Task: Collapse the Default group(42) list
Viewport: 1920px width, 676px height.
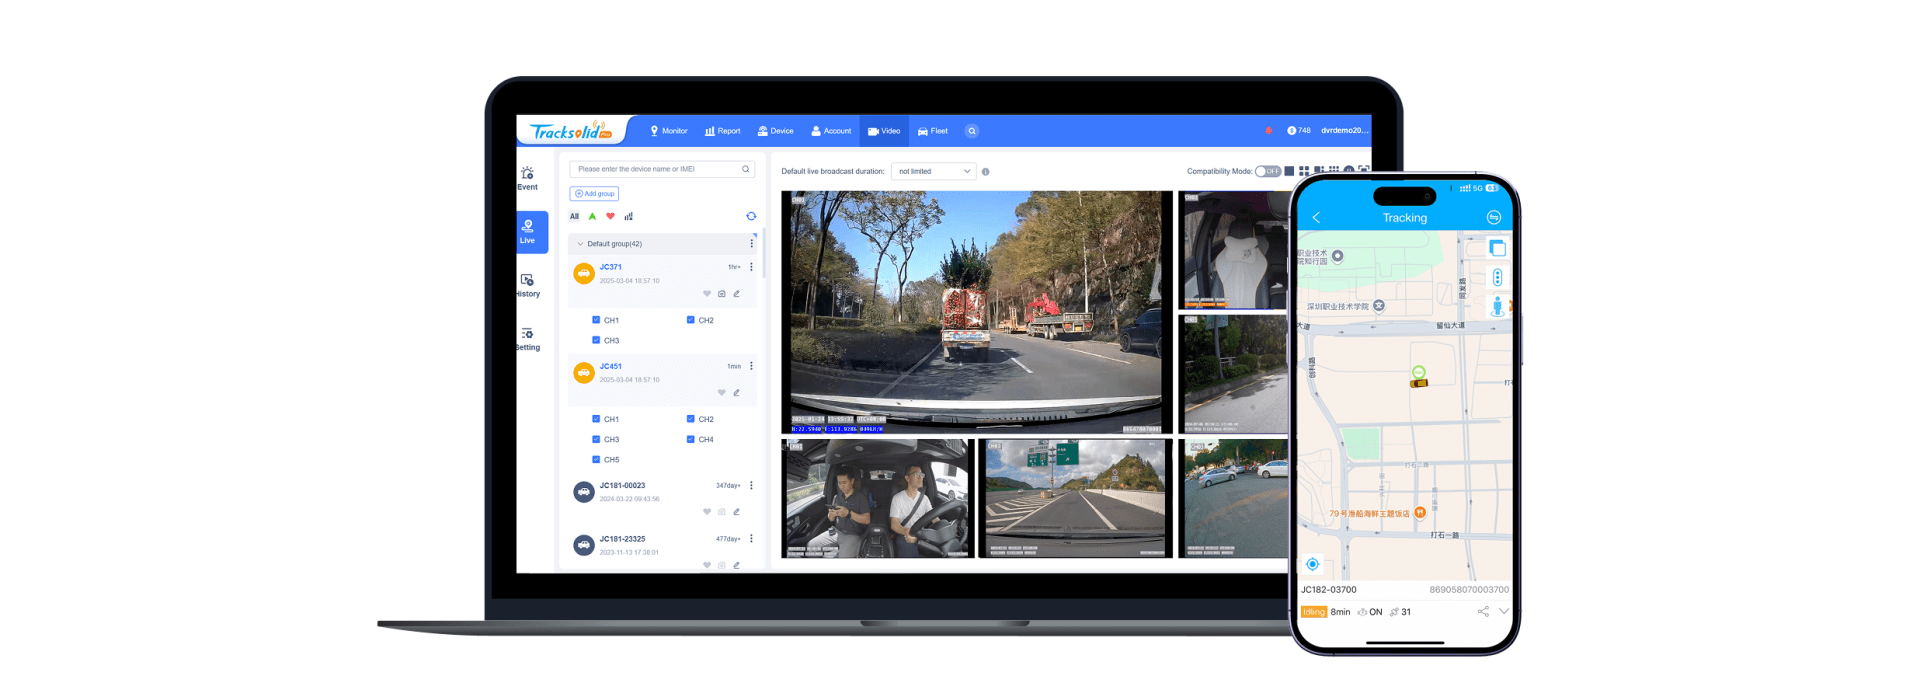Action: (580, 244)
